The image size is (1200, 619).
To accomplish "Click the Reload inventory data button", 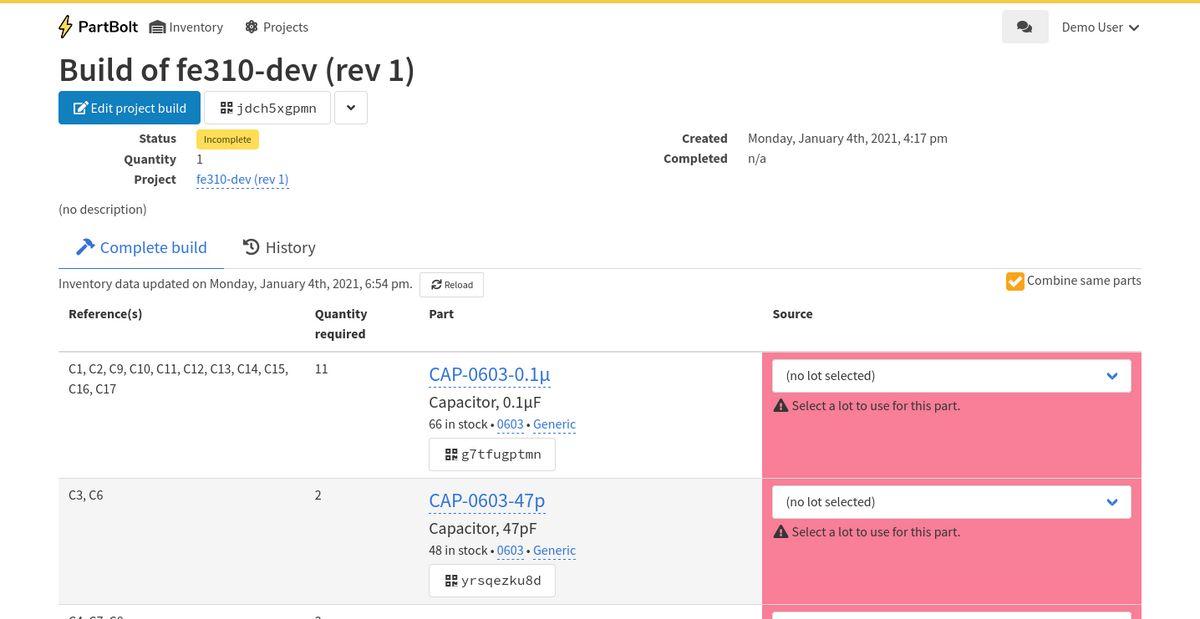I will tap(451, 285).
